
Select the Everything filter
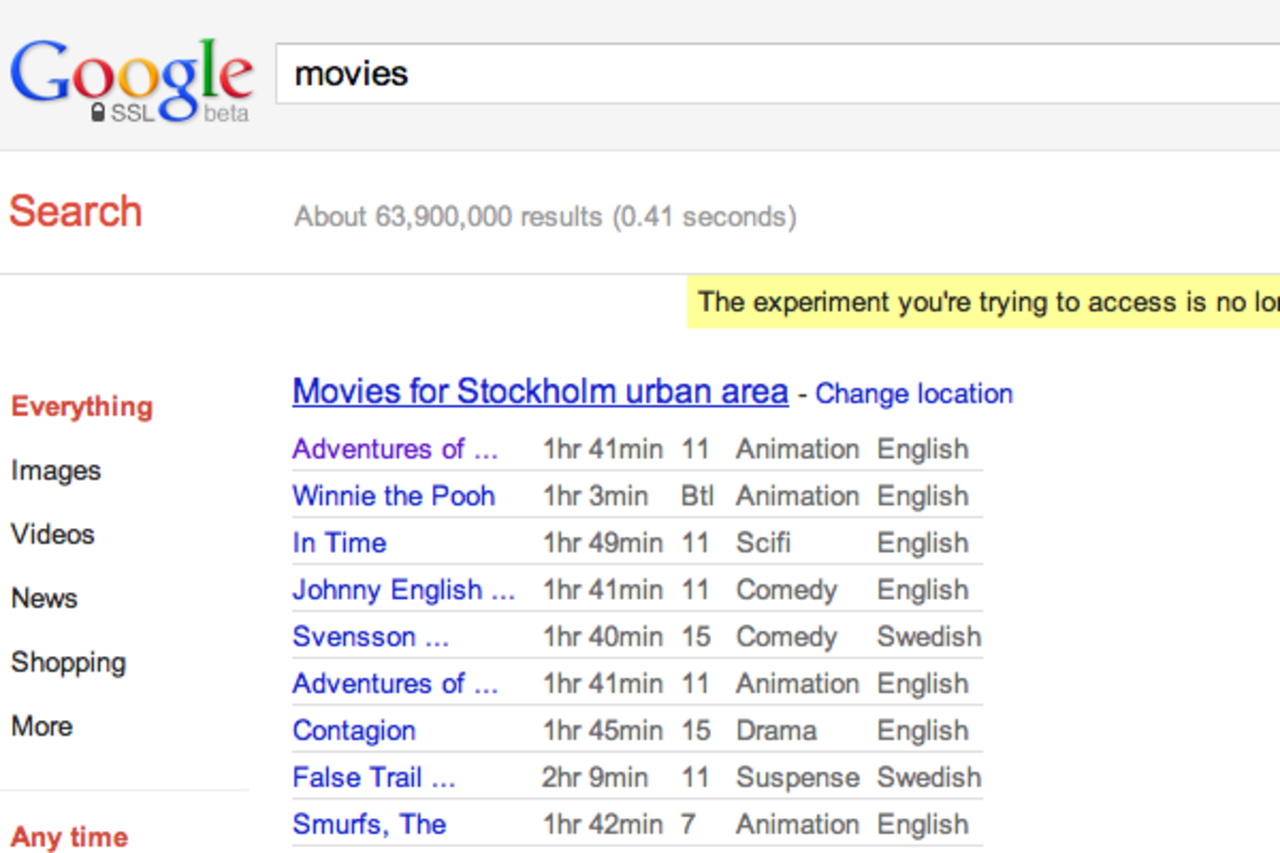coord(81,406)
